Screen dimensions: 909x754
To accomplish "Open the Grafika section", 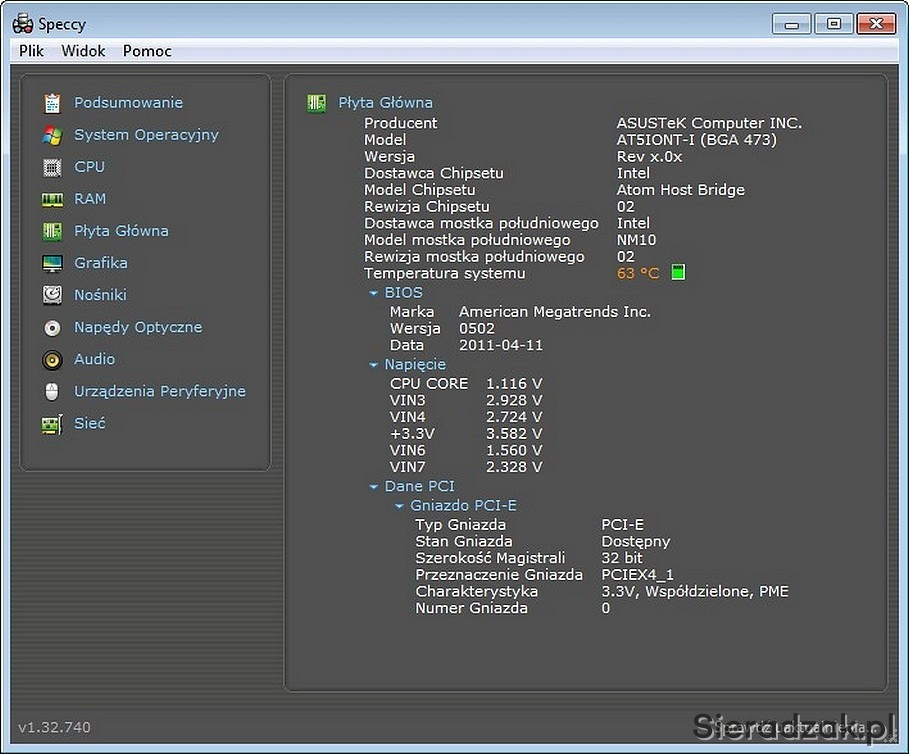I will click(101, 263).
